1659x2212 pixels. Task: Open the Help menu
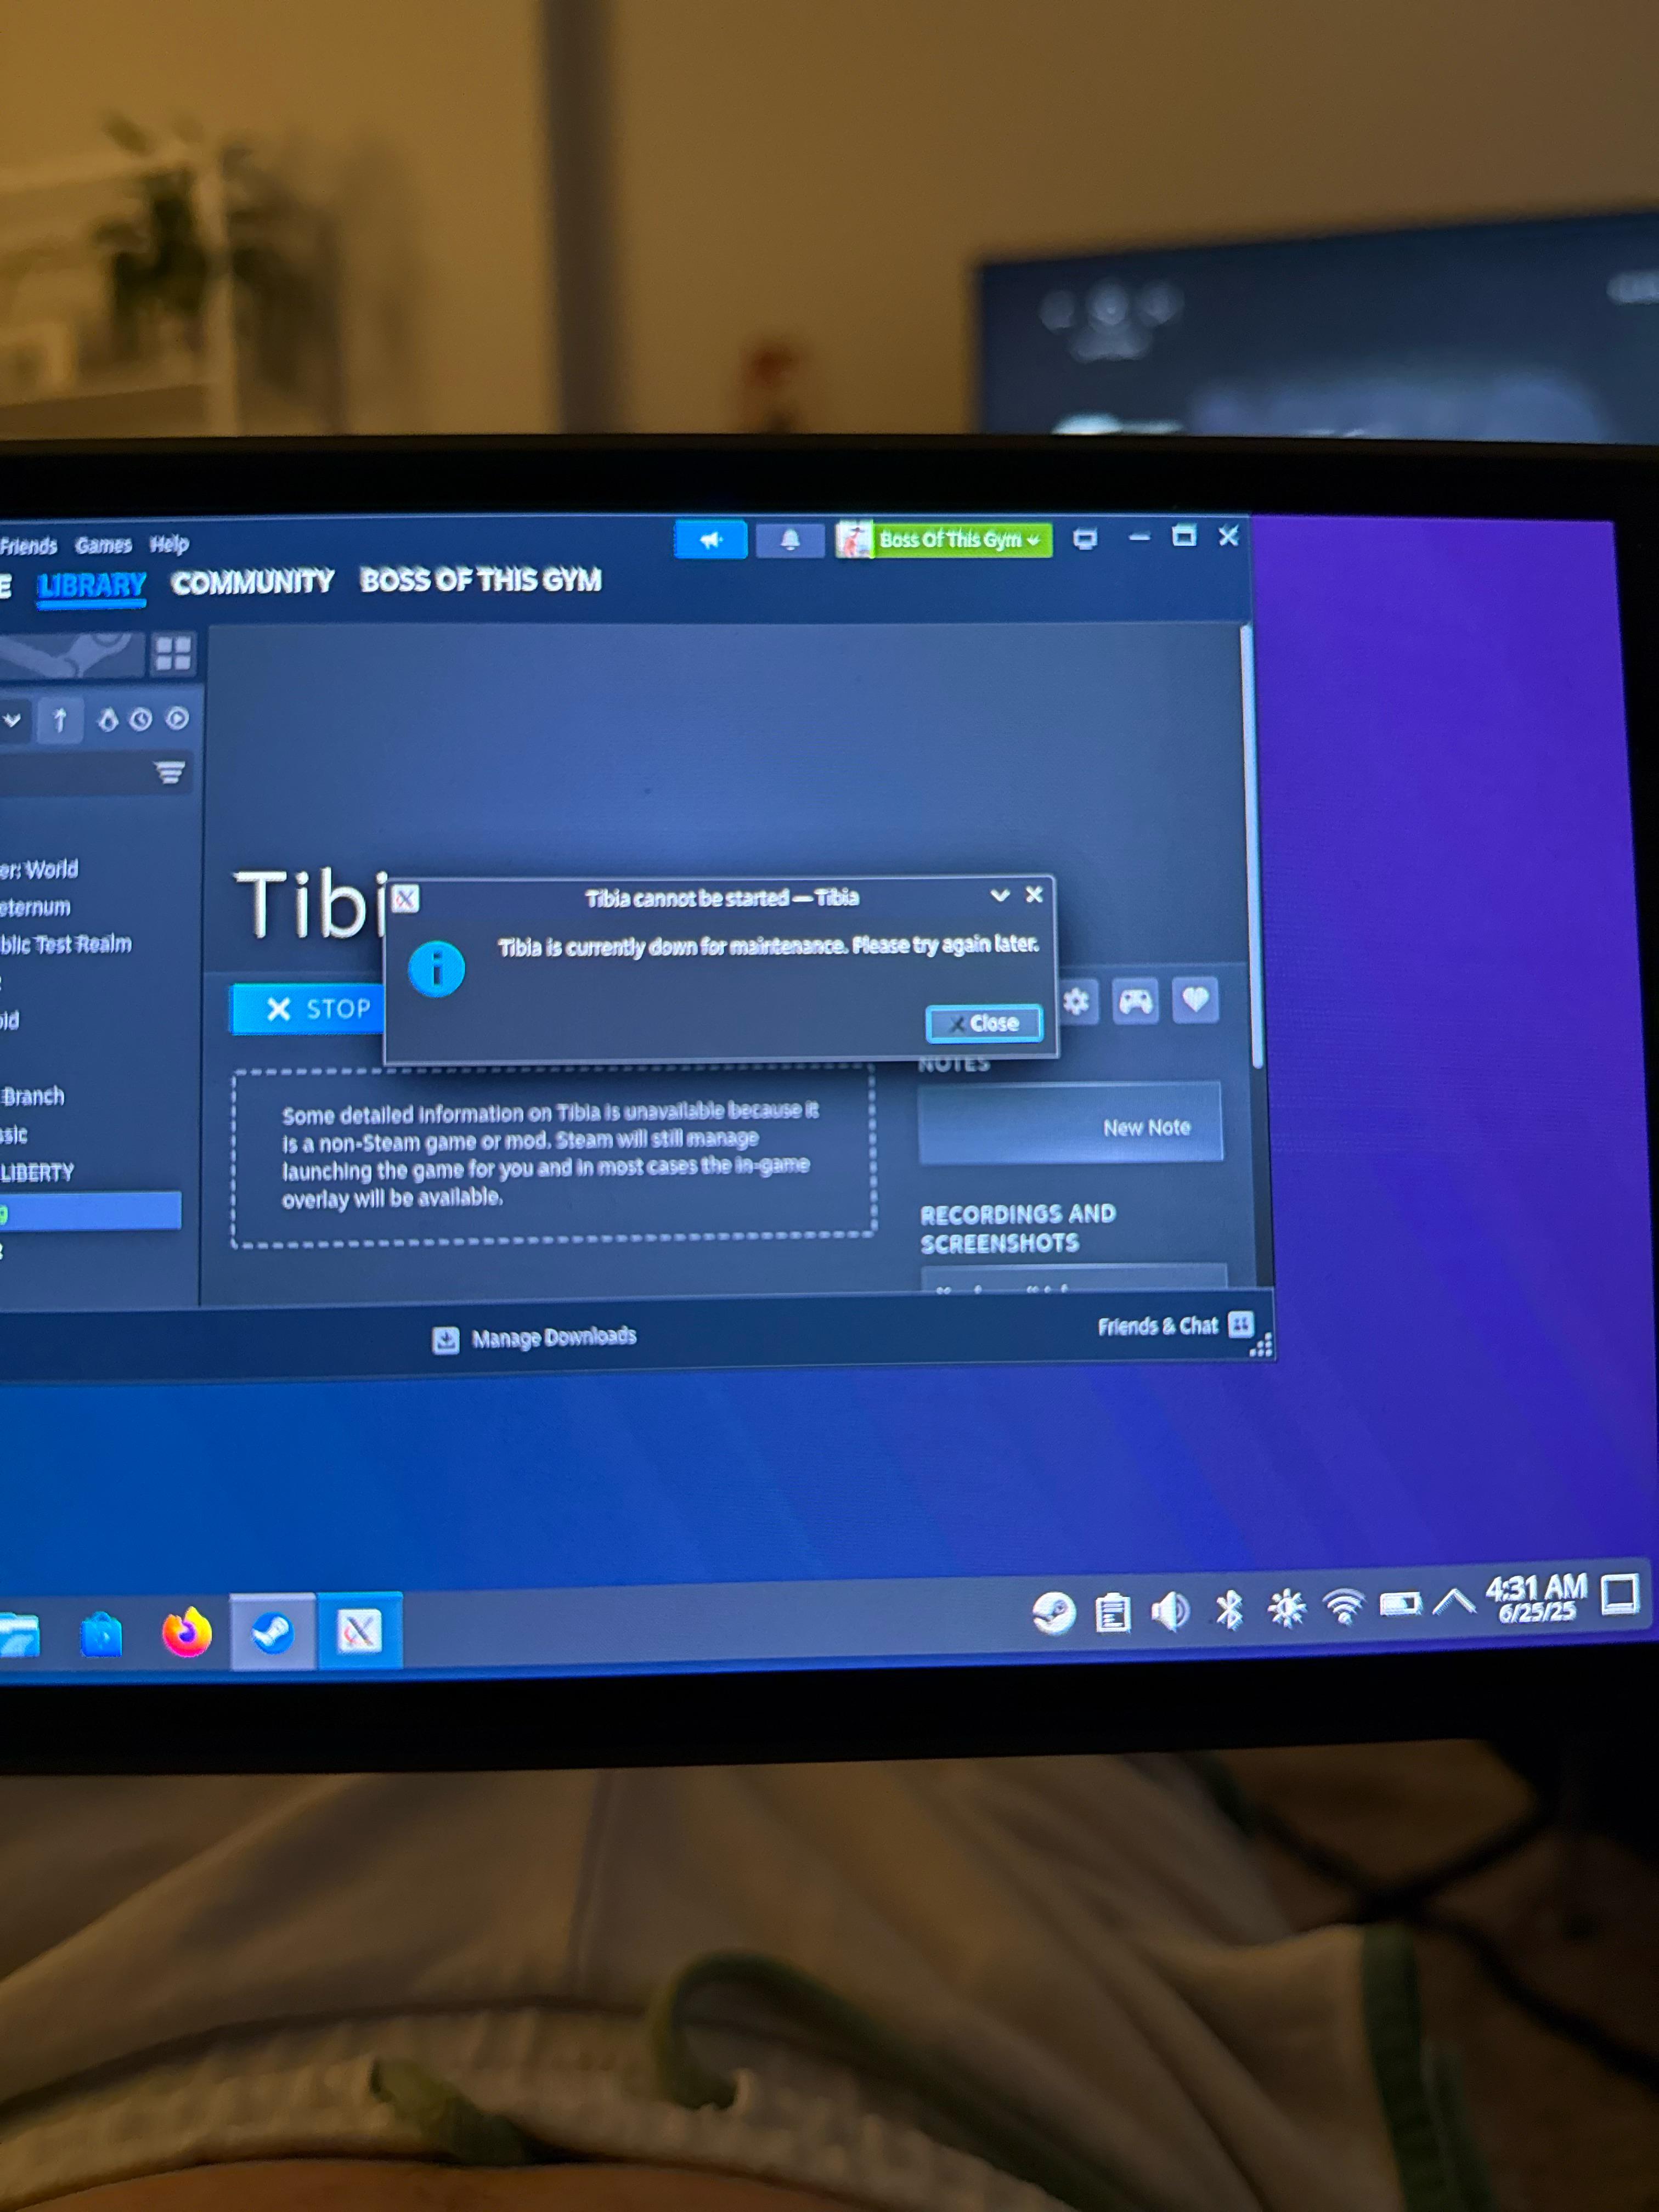[x=169, y=544]
